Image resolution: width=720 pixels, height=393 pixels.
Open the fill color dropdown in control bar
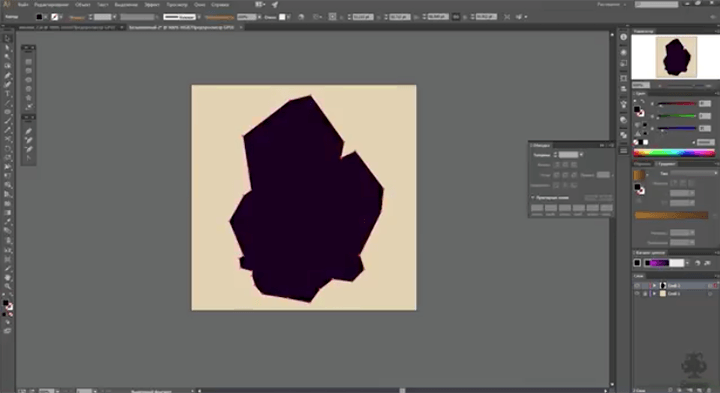tap(46, 17)
